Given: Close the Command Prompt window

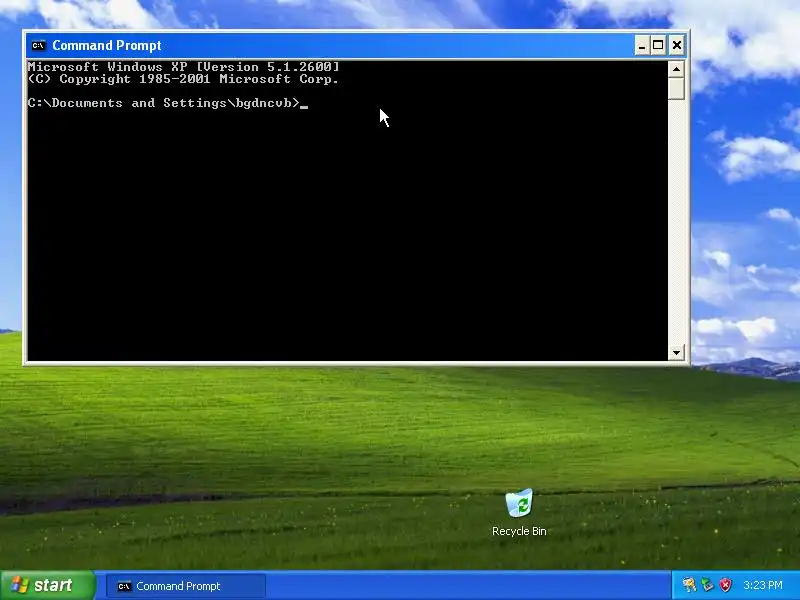Looking at the screenshot, I should [x=677, y=45].
